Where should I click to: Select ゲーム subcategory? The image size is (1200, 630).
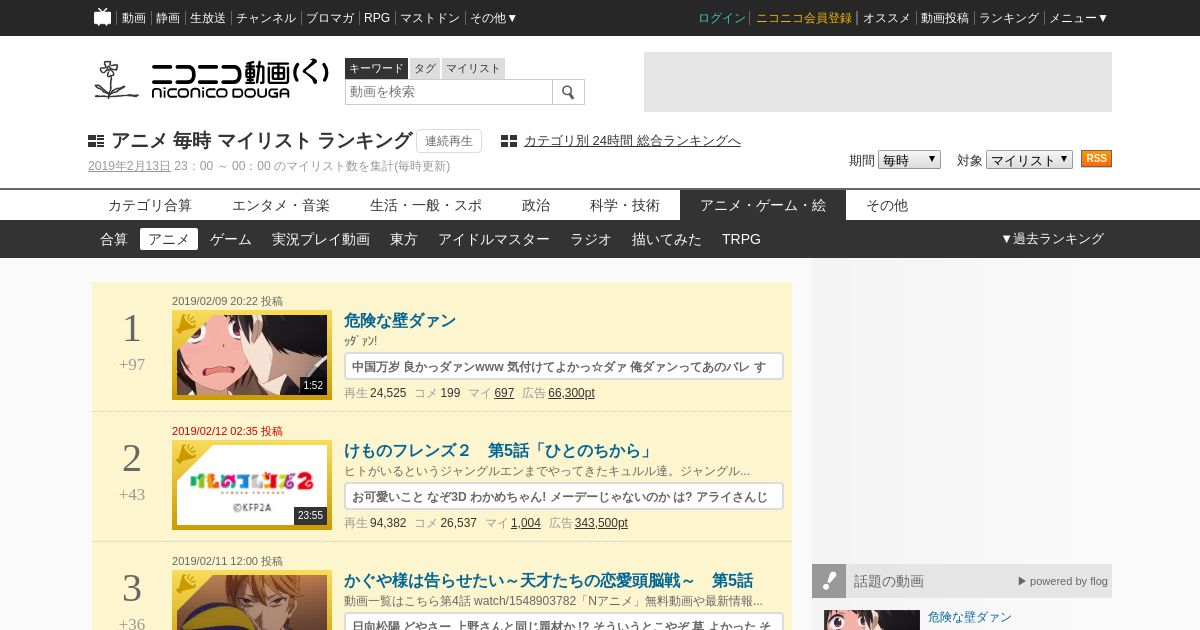coord(231,239)
